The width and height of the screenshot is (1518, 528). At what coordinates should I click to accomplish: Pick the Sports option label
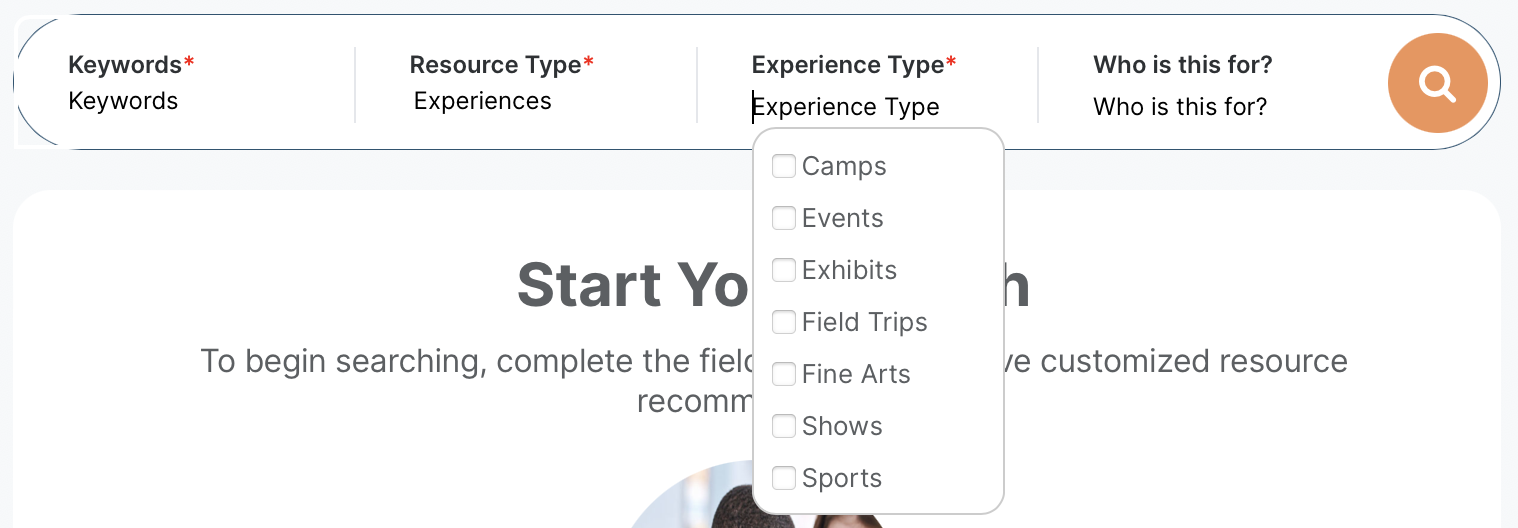(842, 478)
